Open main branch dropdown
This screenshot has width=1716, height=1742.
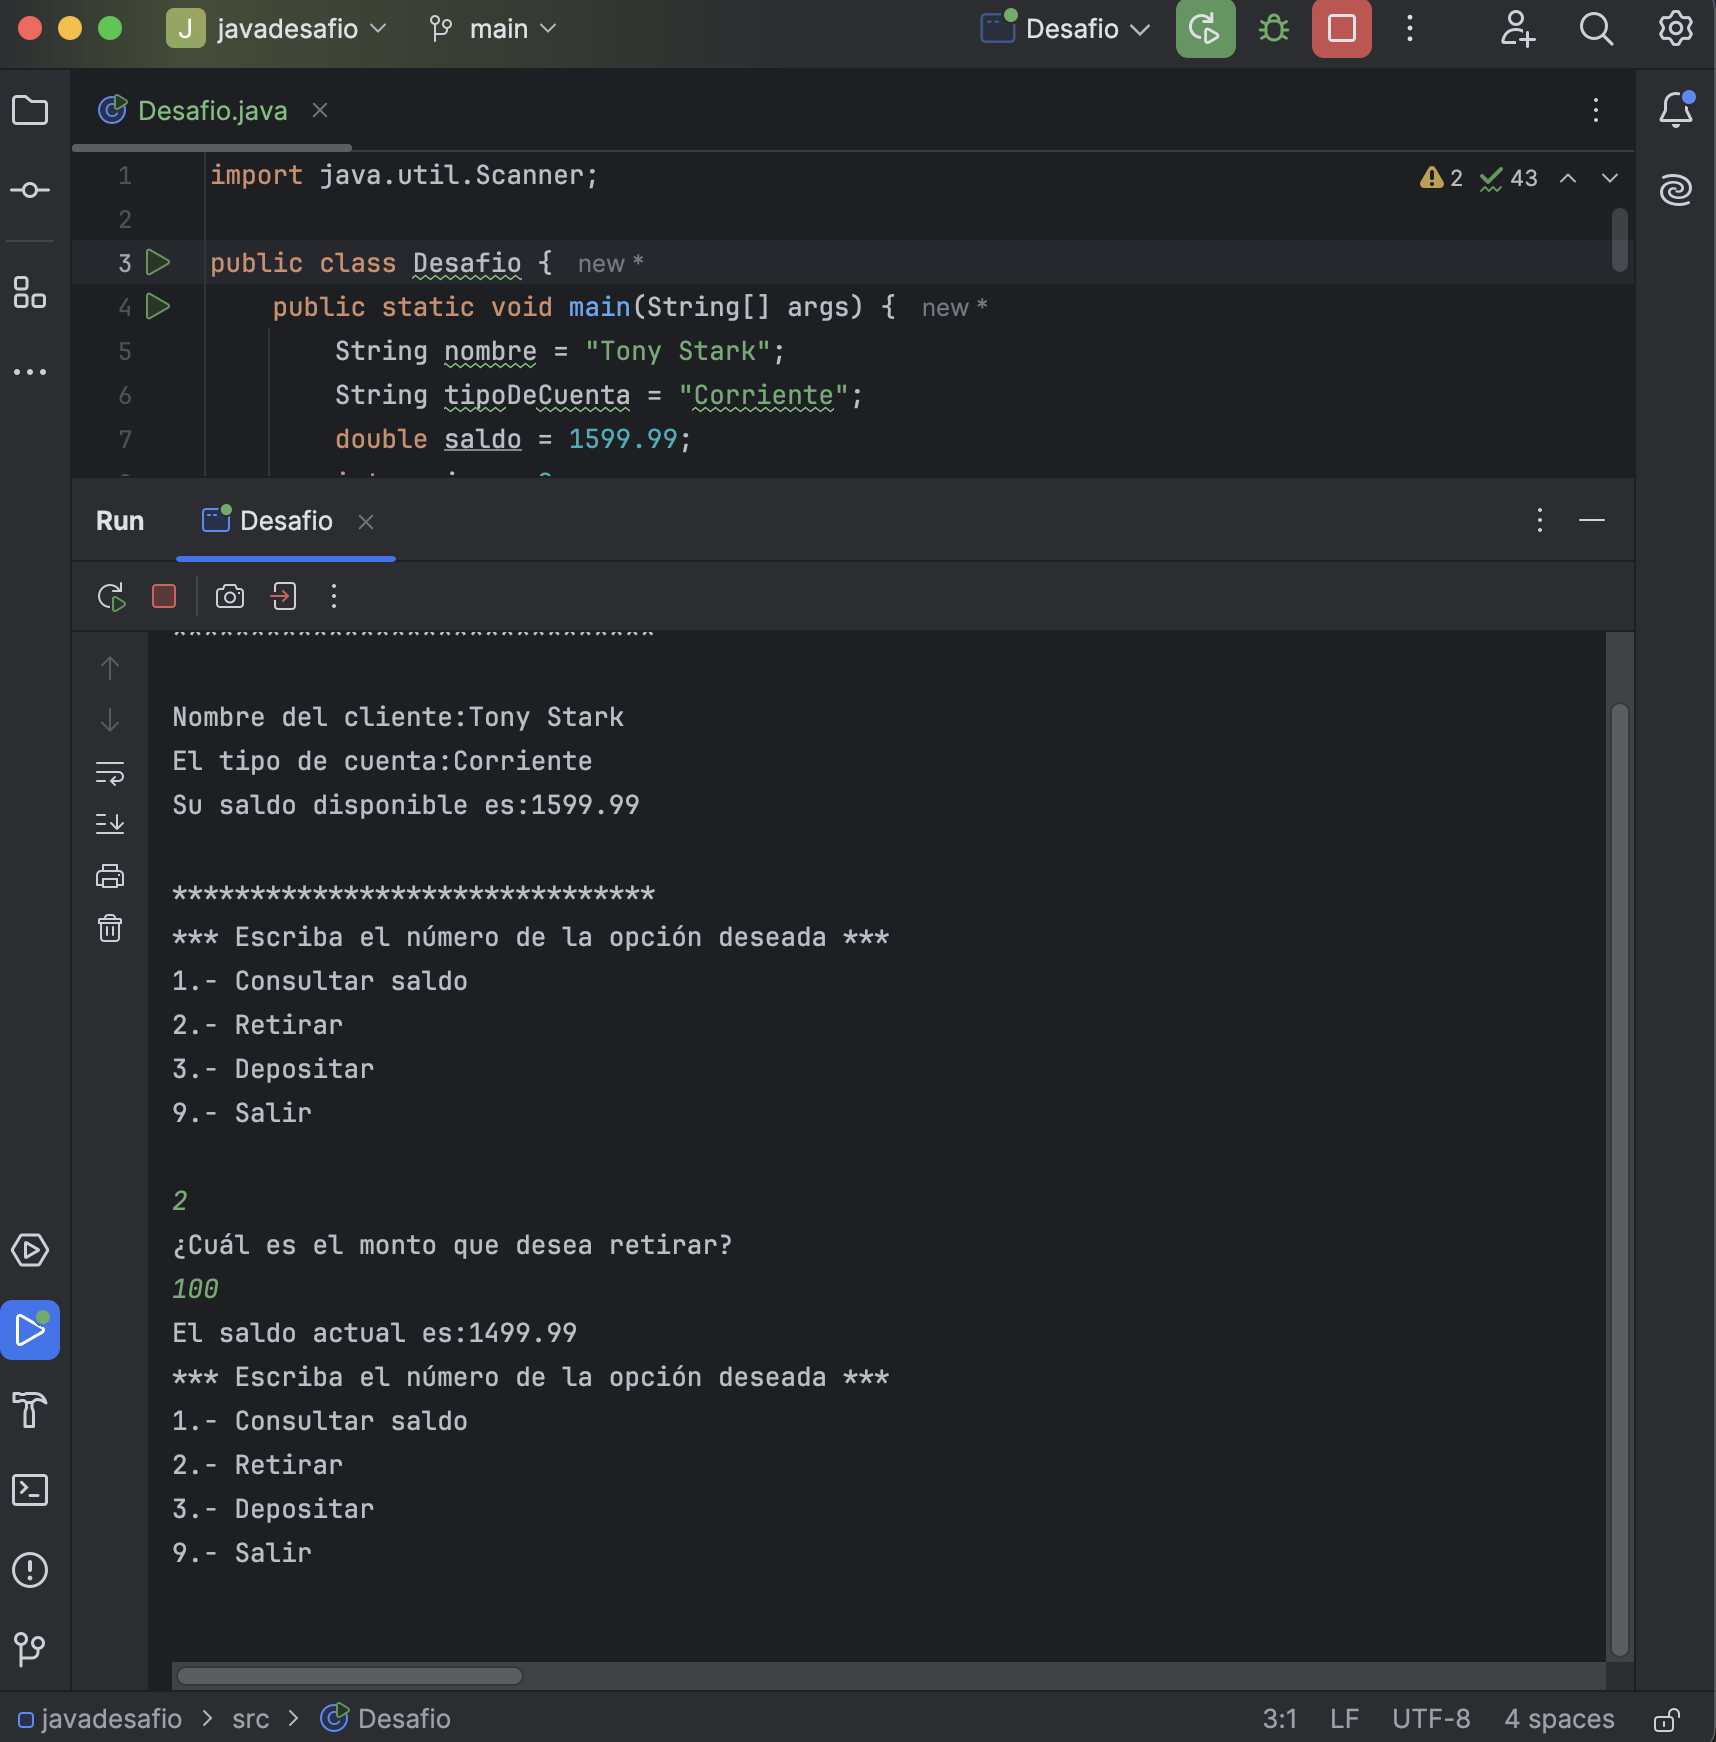tap(492, 29)
